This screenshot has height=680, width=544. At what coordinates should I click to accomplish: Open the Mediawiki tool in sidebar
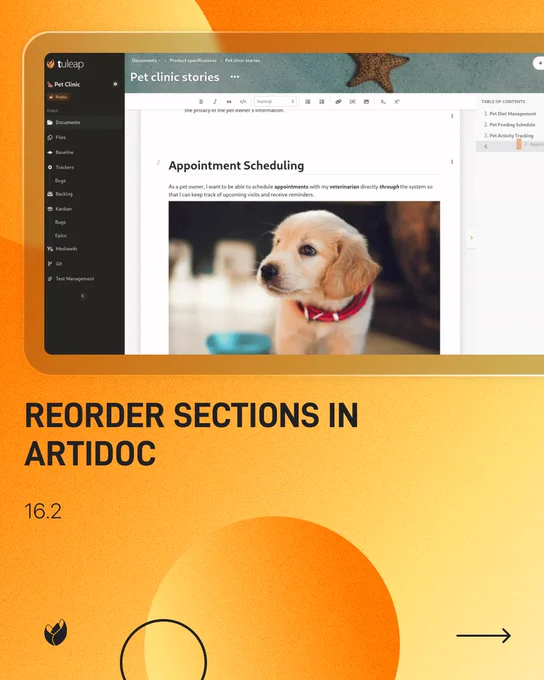point(66,249)
